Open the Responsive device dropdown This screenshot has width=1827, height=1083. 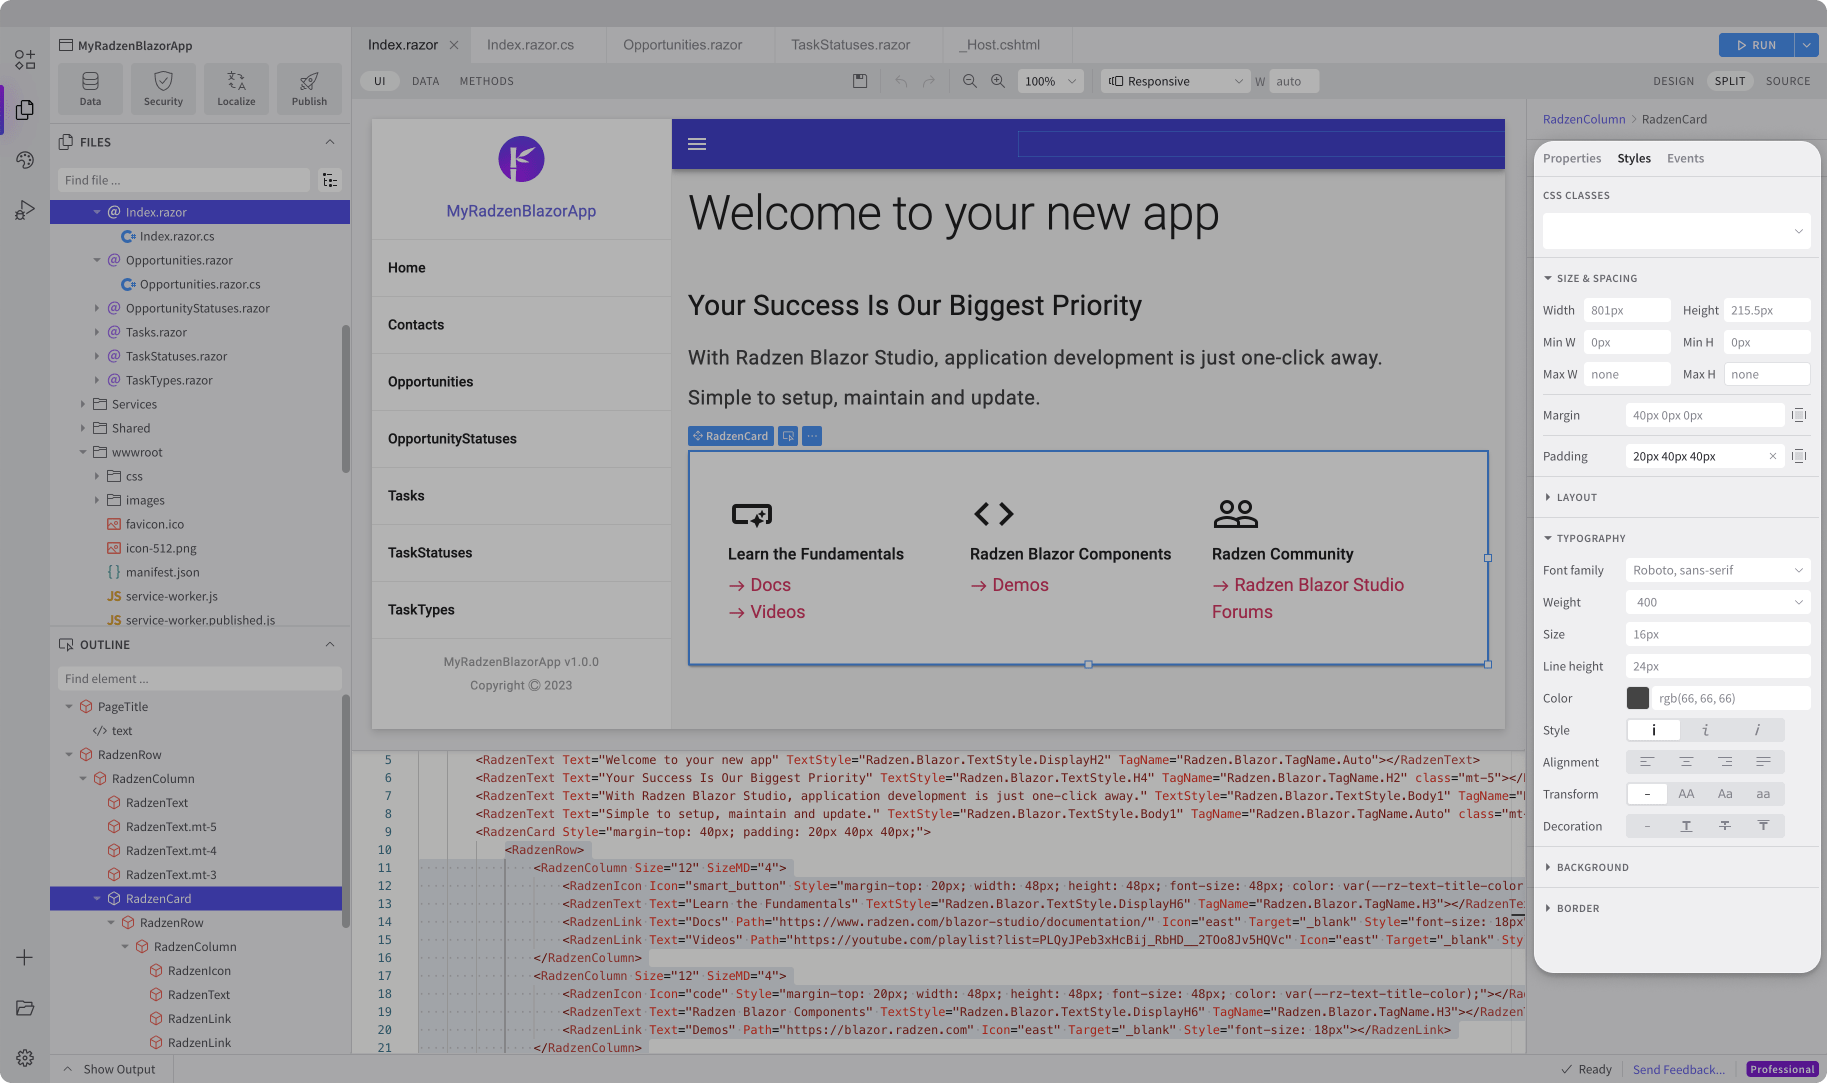click(x=1176, y=81)
